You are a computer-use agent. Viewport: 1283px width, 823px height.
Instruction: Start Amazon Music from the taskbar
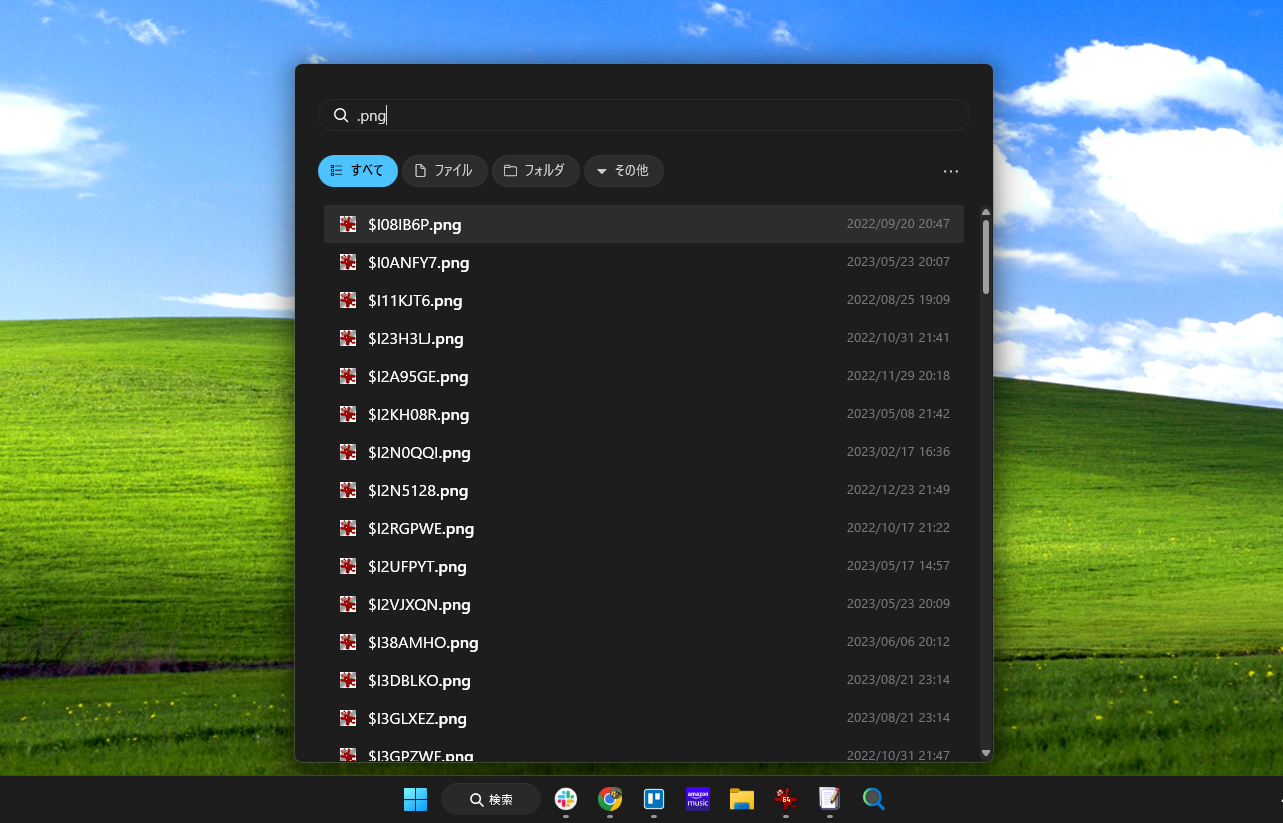coord(697,800)
